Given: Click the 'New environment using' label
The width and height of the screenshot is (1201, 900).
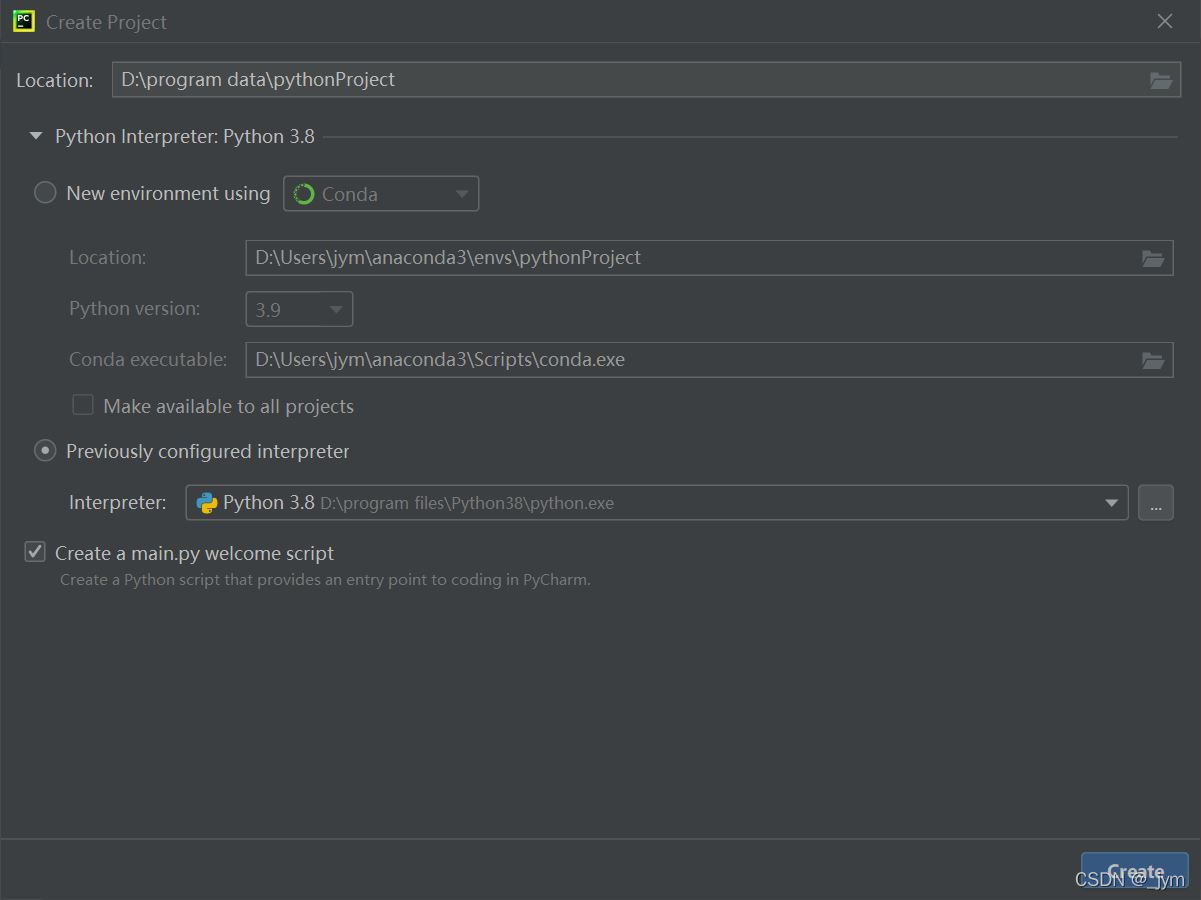Looking at the screenshot, I should 168,194.
